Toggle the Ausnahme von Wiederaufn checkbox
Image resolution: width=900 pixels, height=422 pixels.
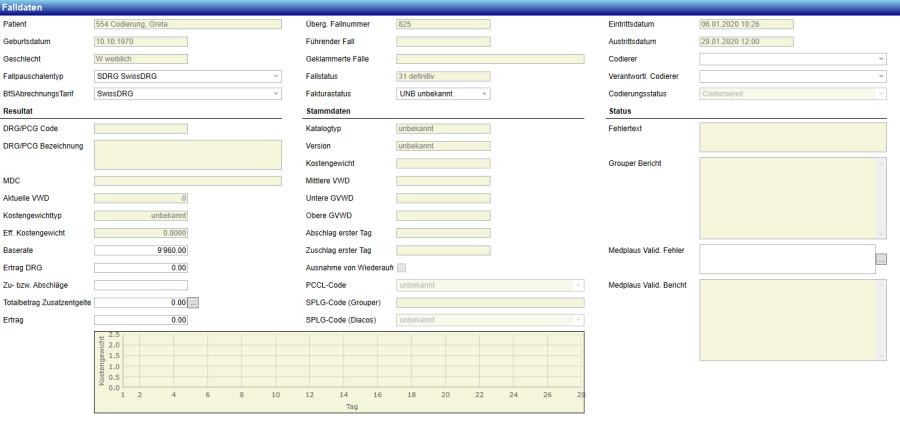tap(401, 268)
